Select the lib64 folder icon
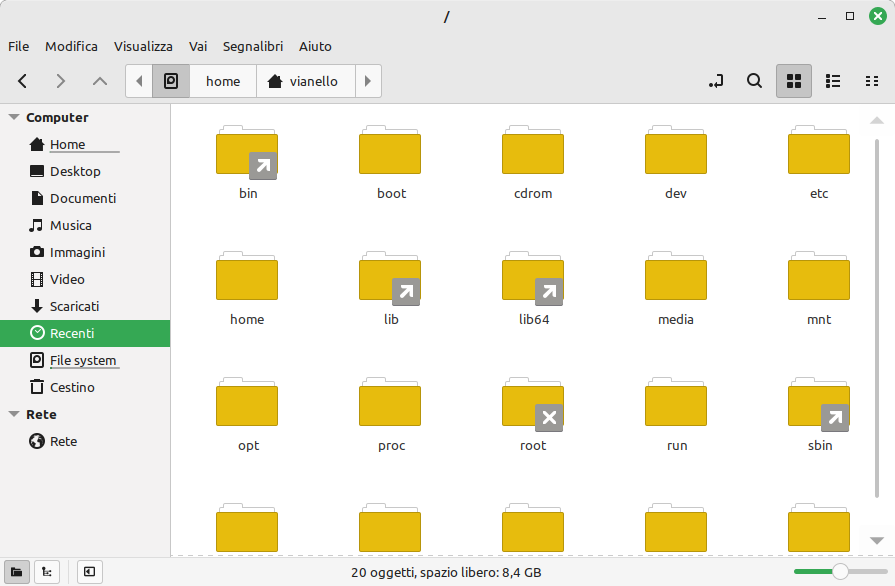This screenshot has height=586, width=895. click(533, 277)
